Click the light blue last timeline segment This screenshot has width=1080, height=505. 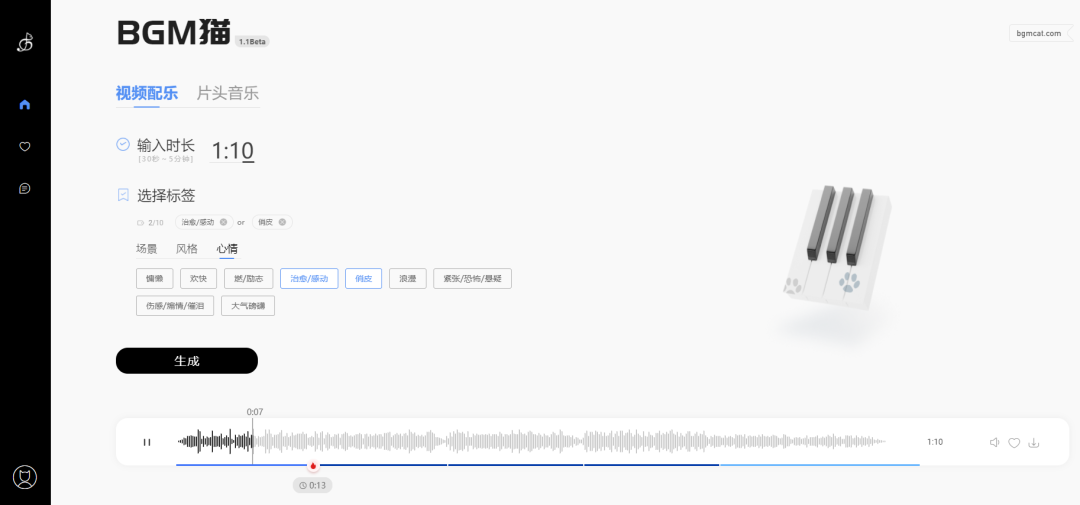pos(820,465)
